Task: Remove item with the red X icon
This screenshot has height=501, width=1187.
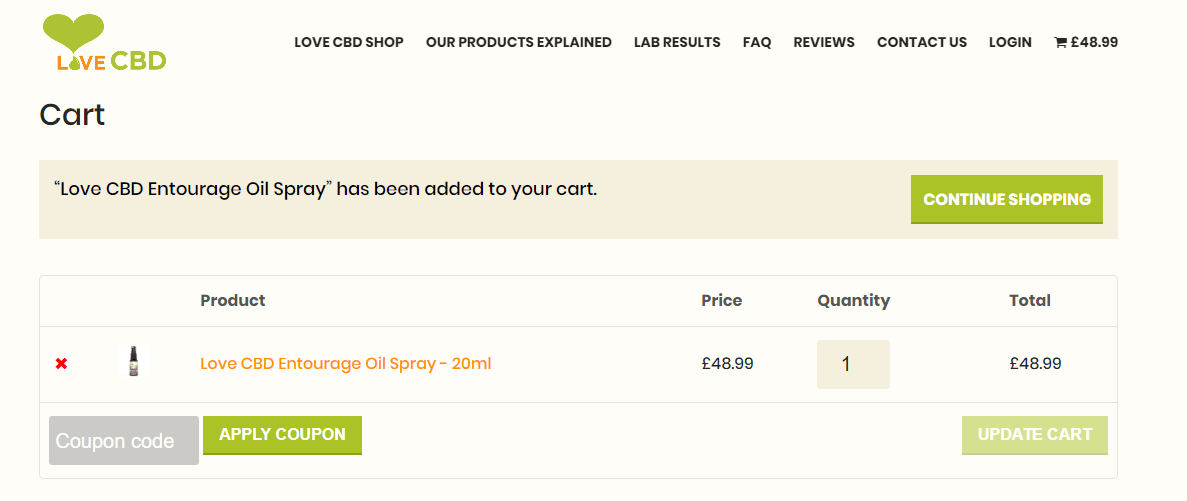Action: 62,364
